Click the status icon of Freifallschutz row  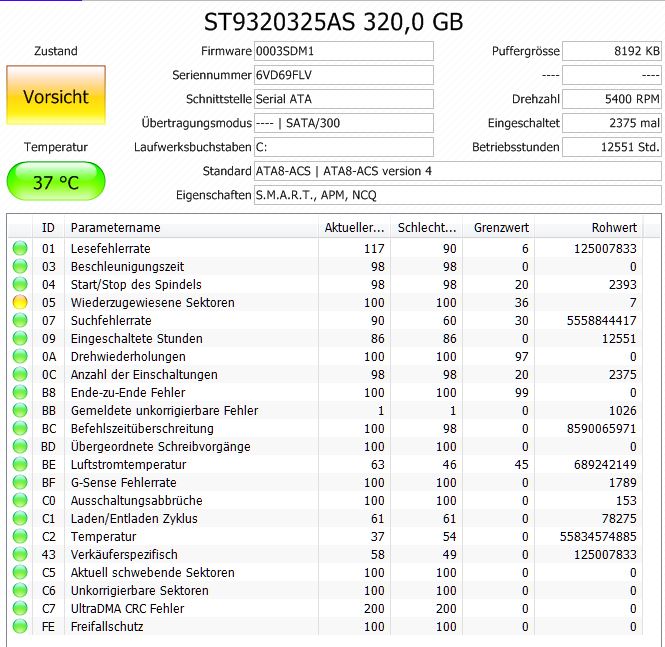pyautogui.click(x=20, y=627)
